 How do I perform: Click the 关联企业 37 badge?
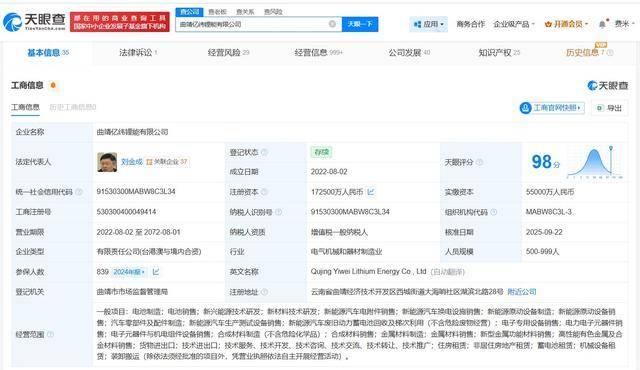tap(167, 162)
